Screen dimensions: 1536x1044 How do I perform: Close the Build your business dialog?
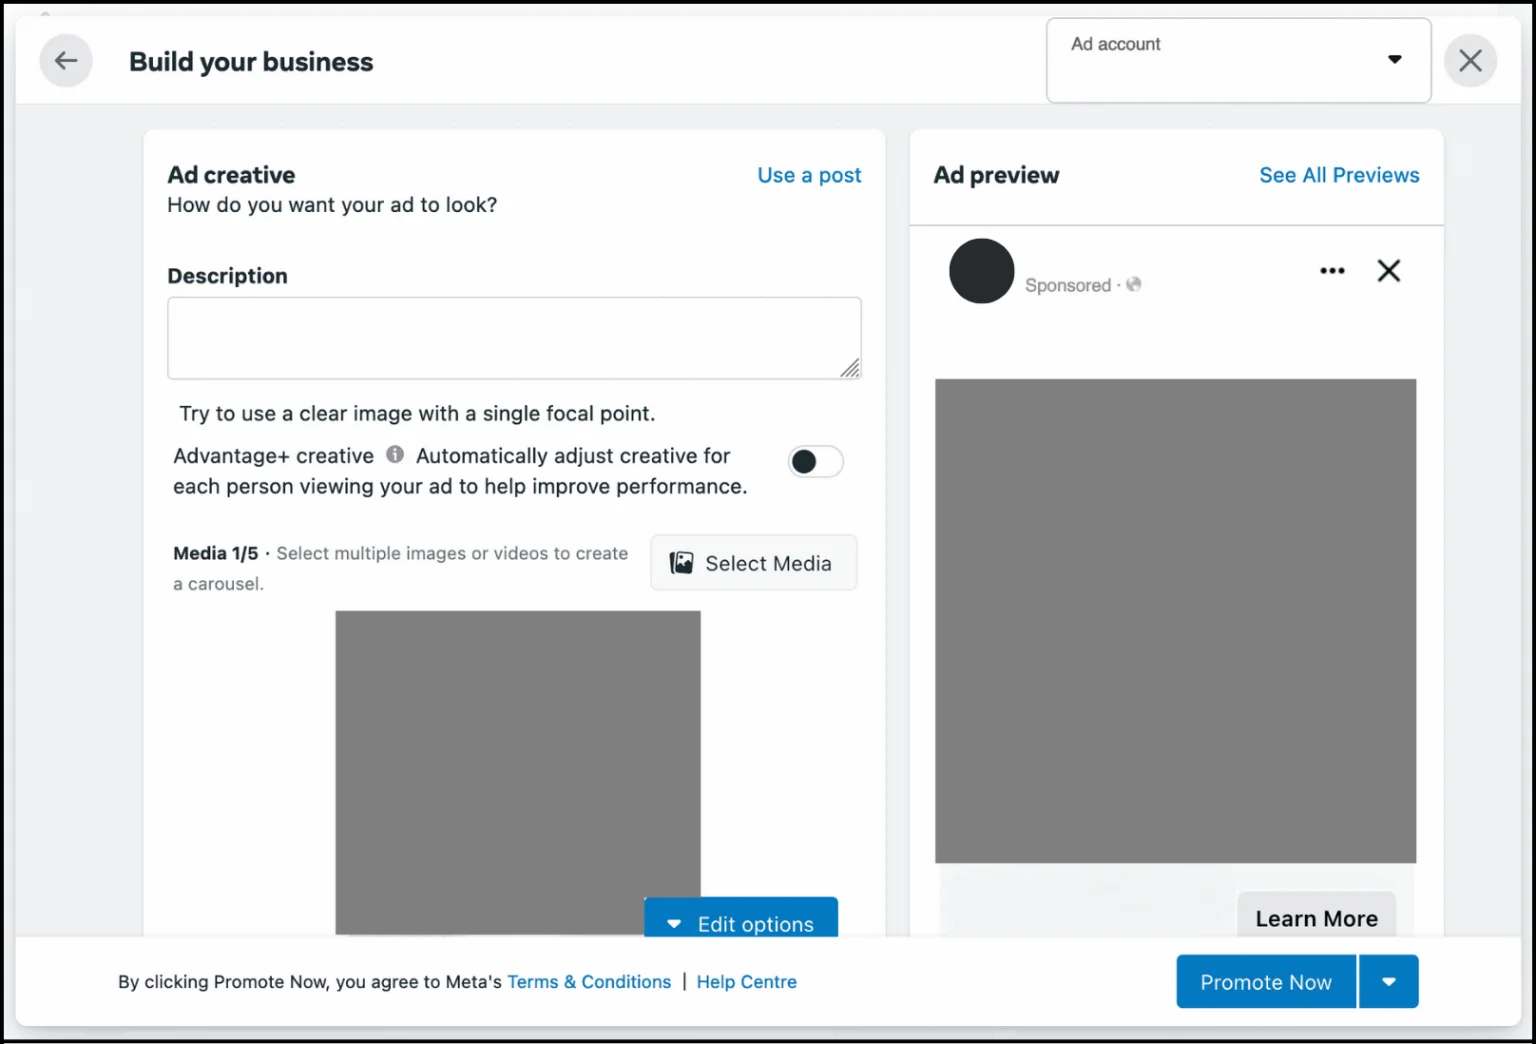tap(1469, 61)
